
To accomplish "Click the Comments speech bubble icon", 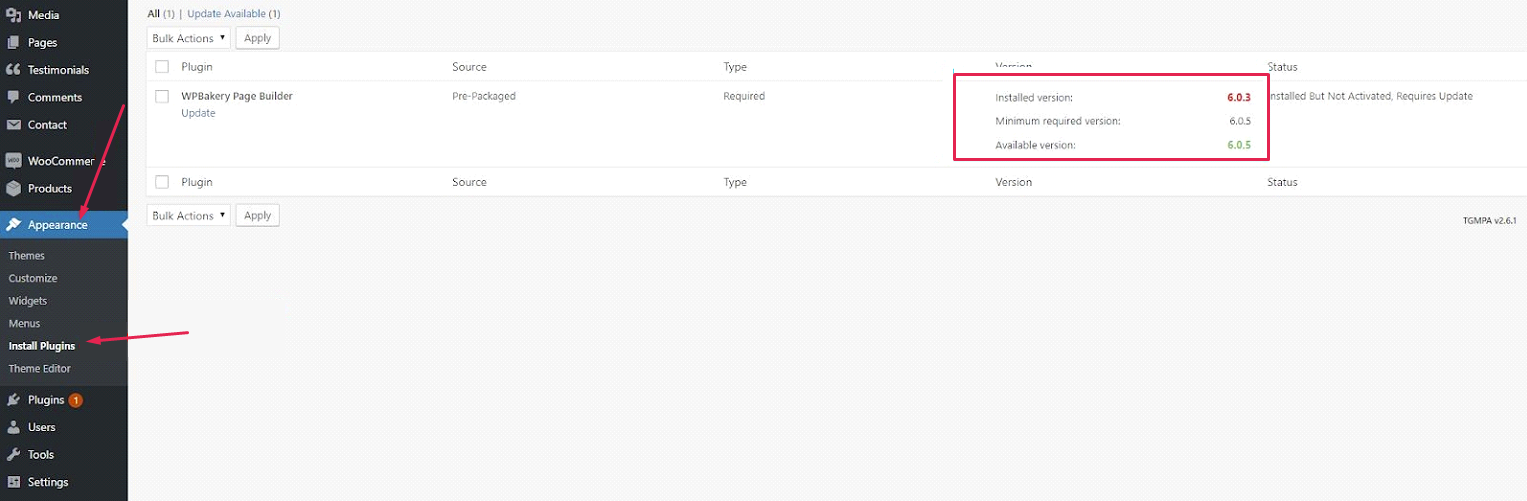I will [x=14, y=97].
